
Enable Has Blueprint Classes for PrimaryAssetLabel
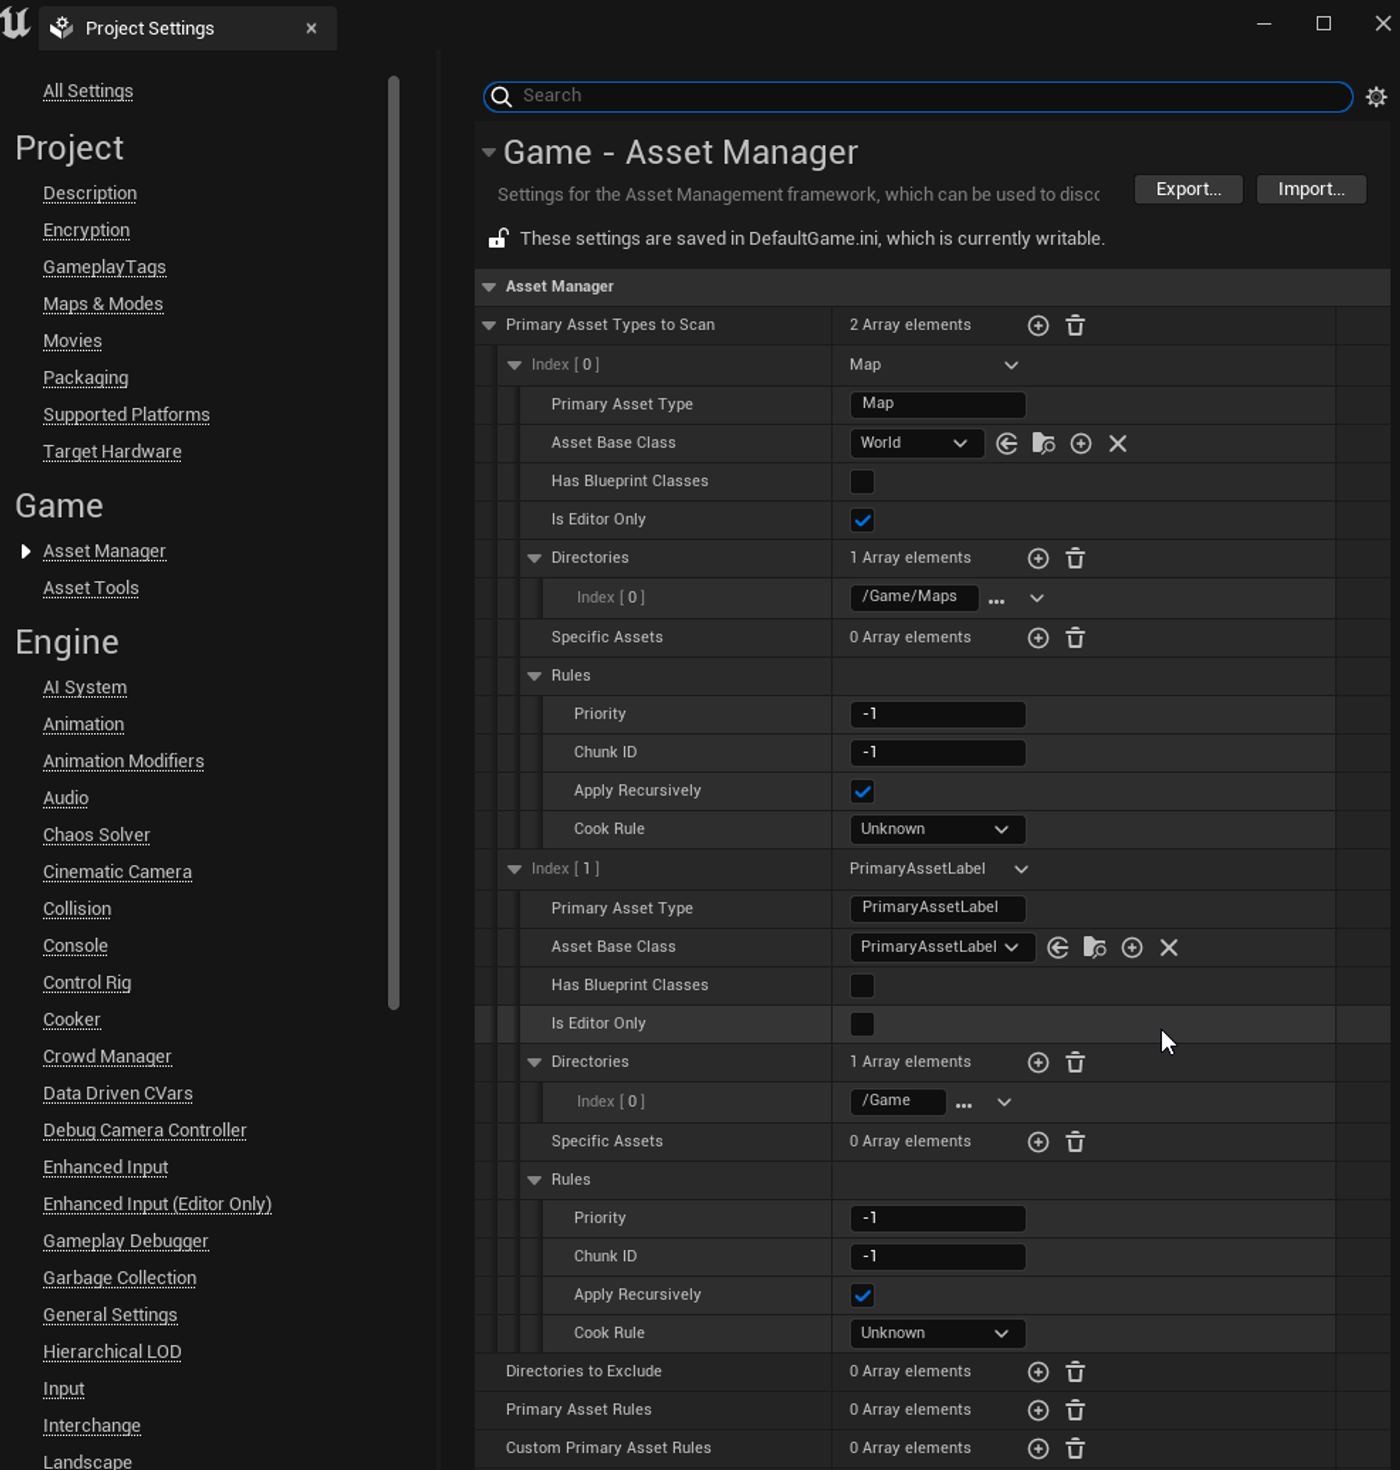[862, 986]
